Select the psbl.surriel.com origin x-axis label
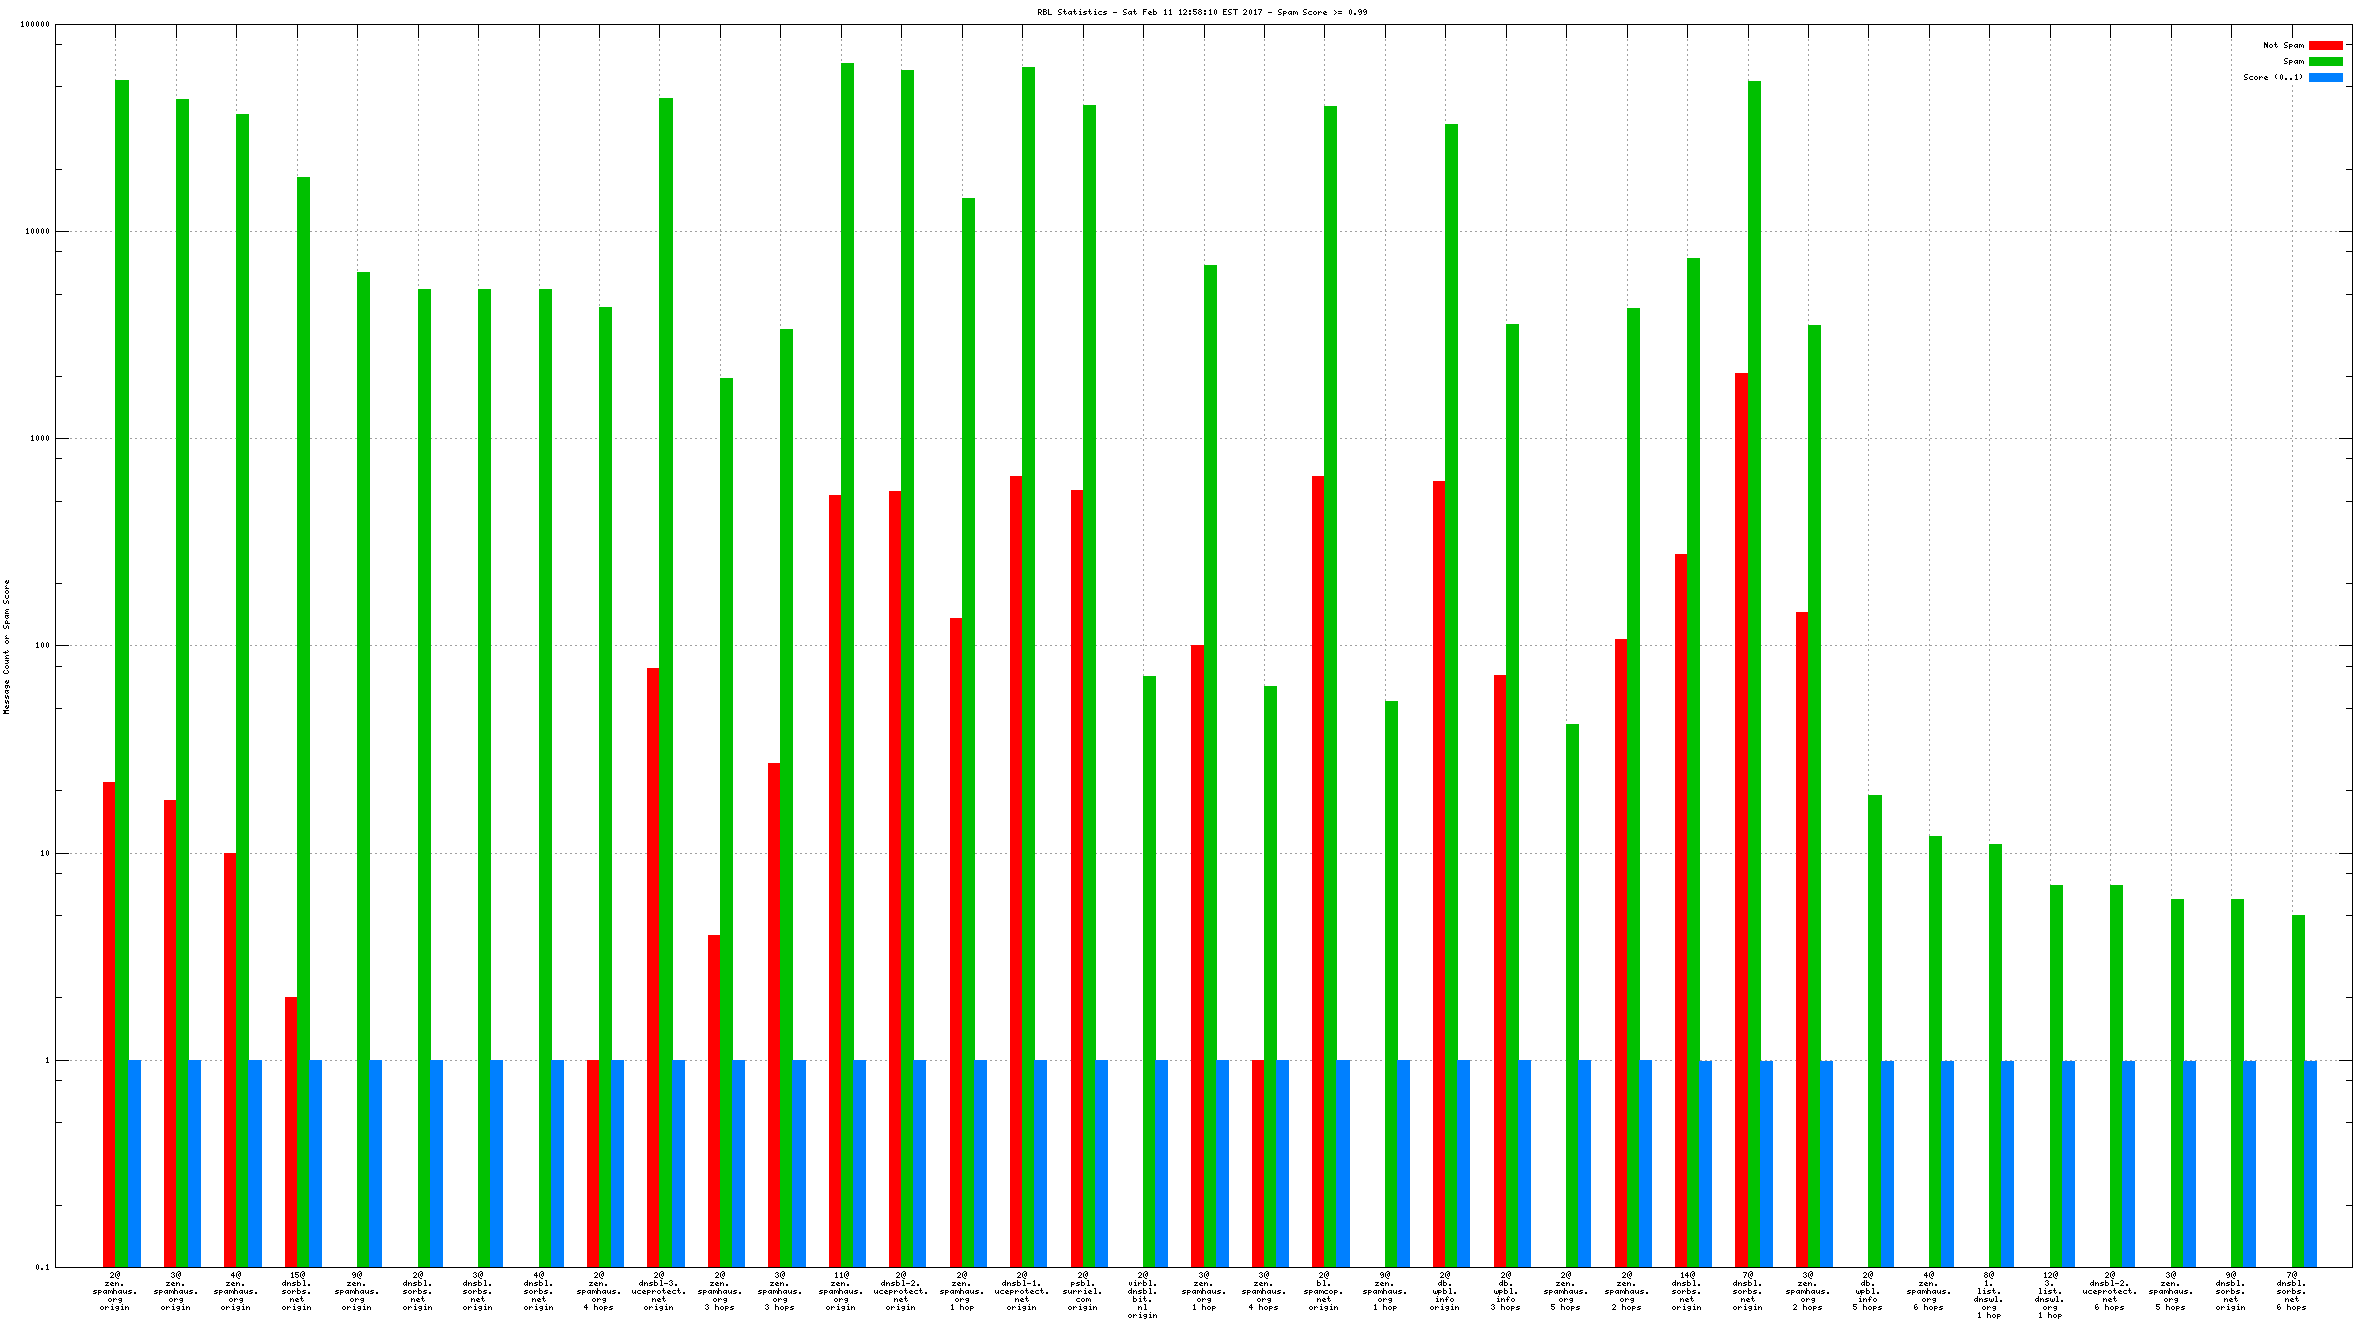2368x1332 pixels. pos(1082,1291)
